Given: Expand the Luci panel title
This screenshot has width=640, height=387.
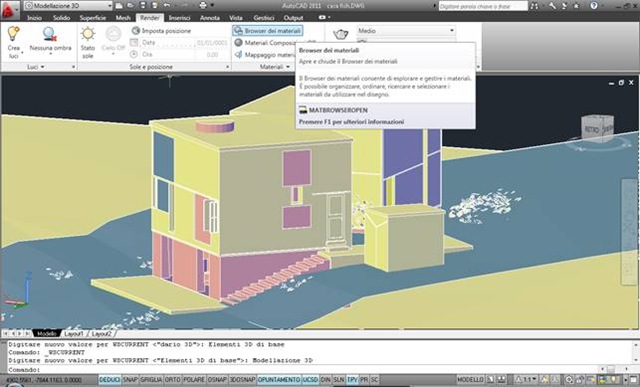Looking at the screenshot, I should (36, 67).
